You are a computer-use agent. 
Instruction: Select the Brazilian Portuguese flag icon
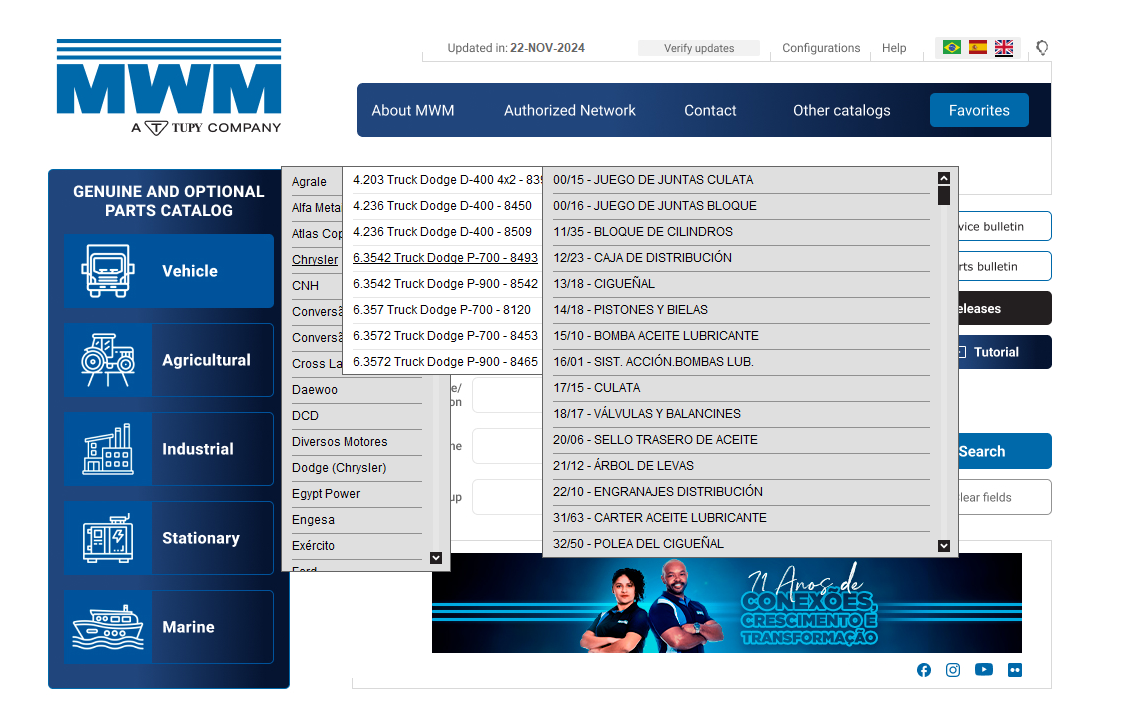pyautogui.click(x=952, y=47)
